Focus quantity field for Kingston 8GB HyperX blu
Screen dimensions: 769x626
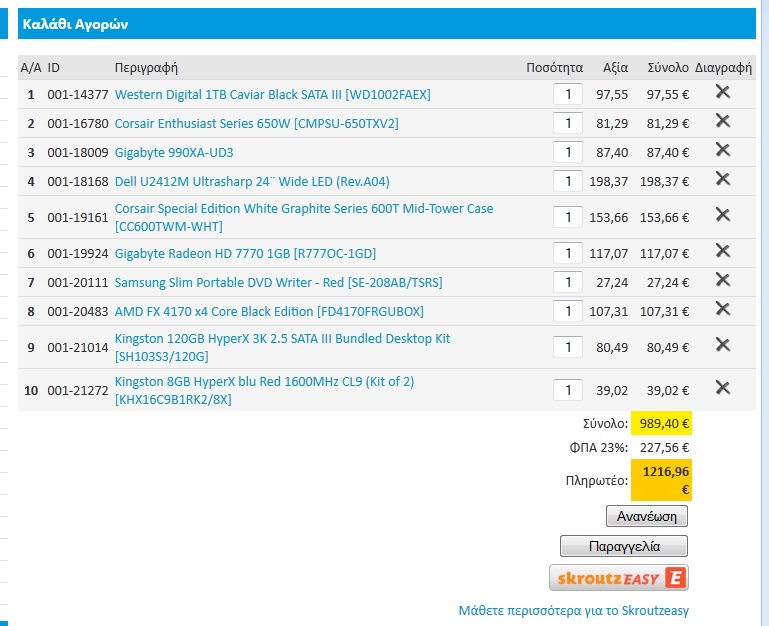568,390
